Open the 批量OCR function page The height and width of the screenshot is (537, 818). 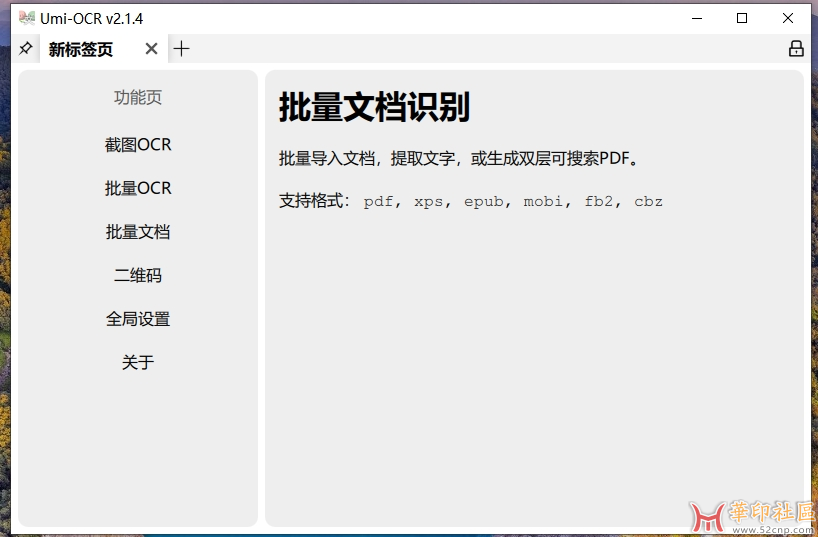tap(138, 188)
